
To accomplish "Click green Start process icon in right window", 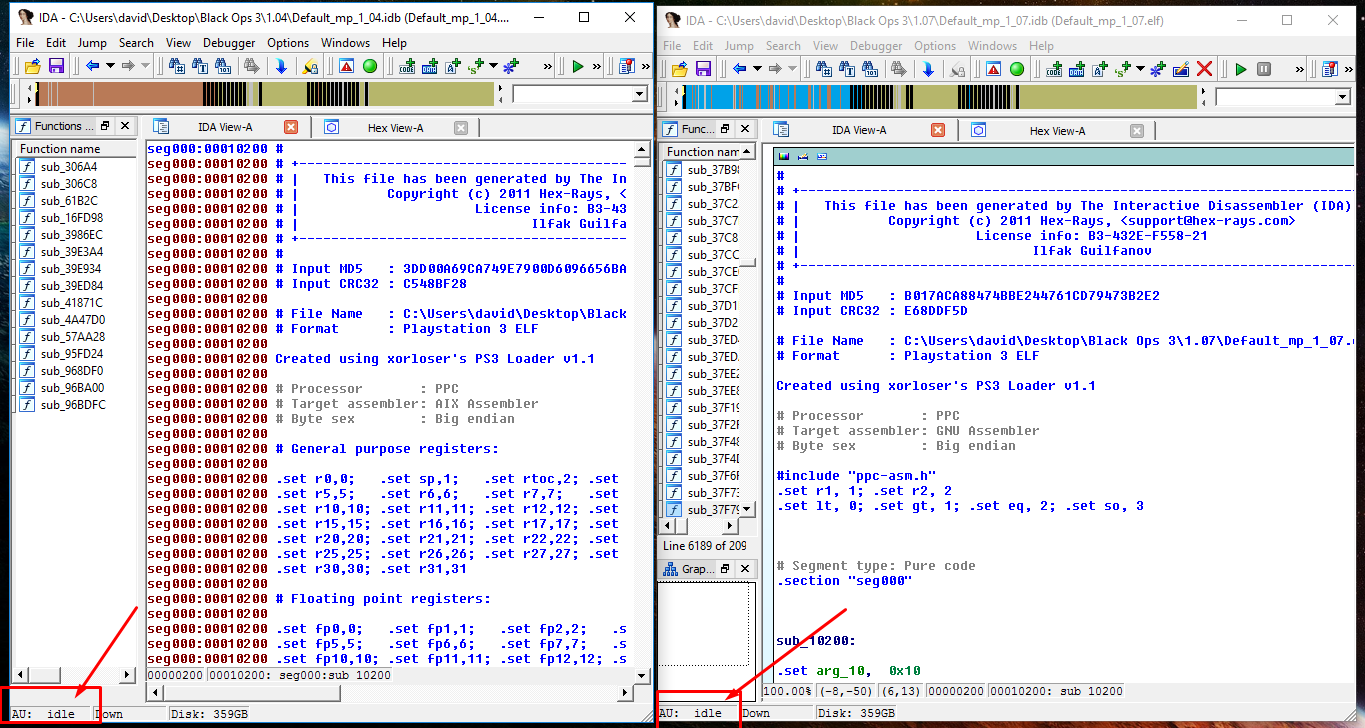I will point(1241,69).
